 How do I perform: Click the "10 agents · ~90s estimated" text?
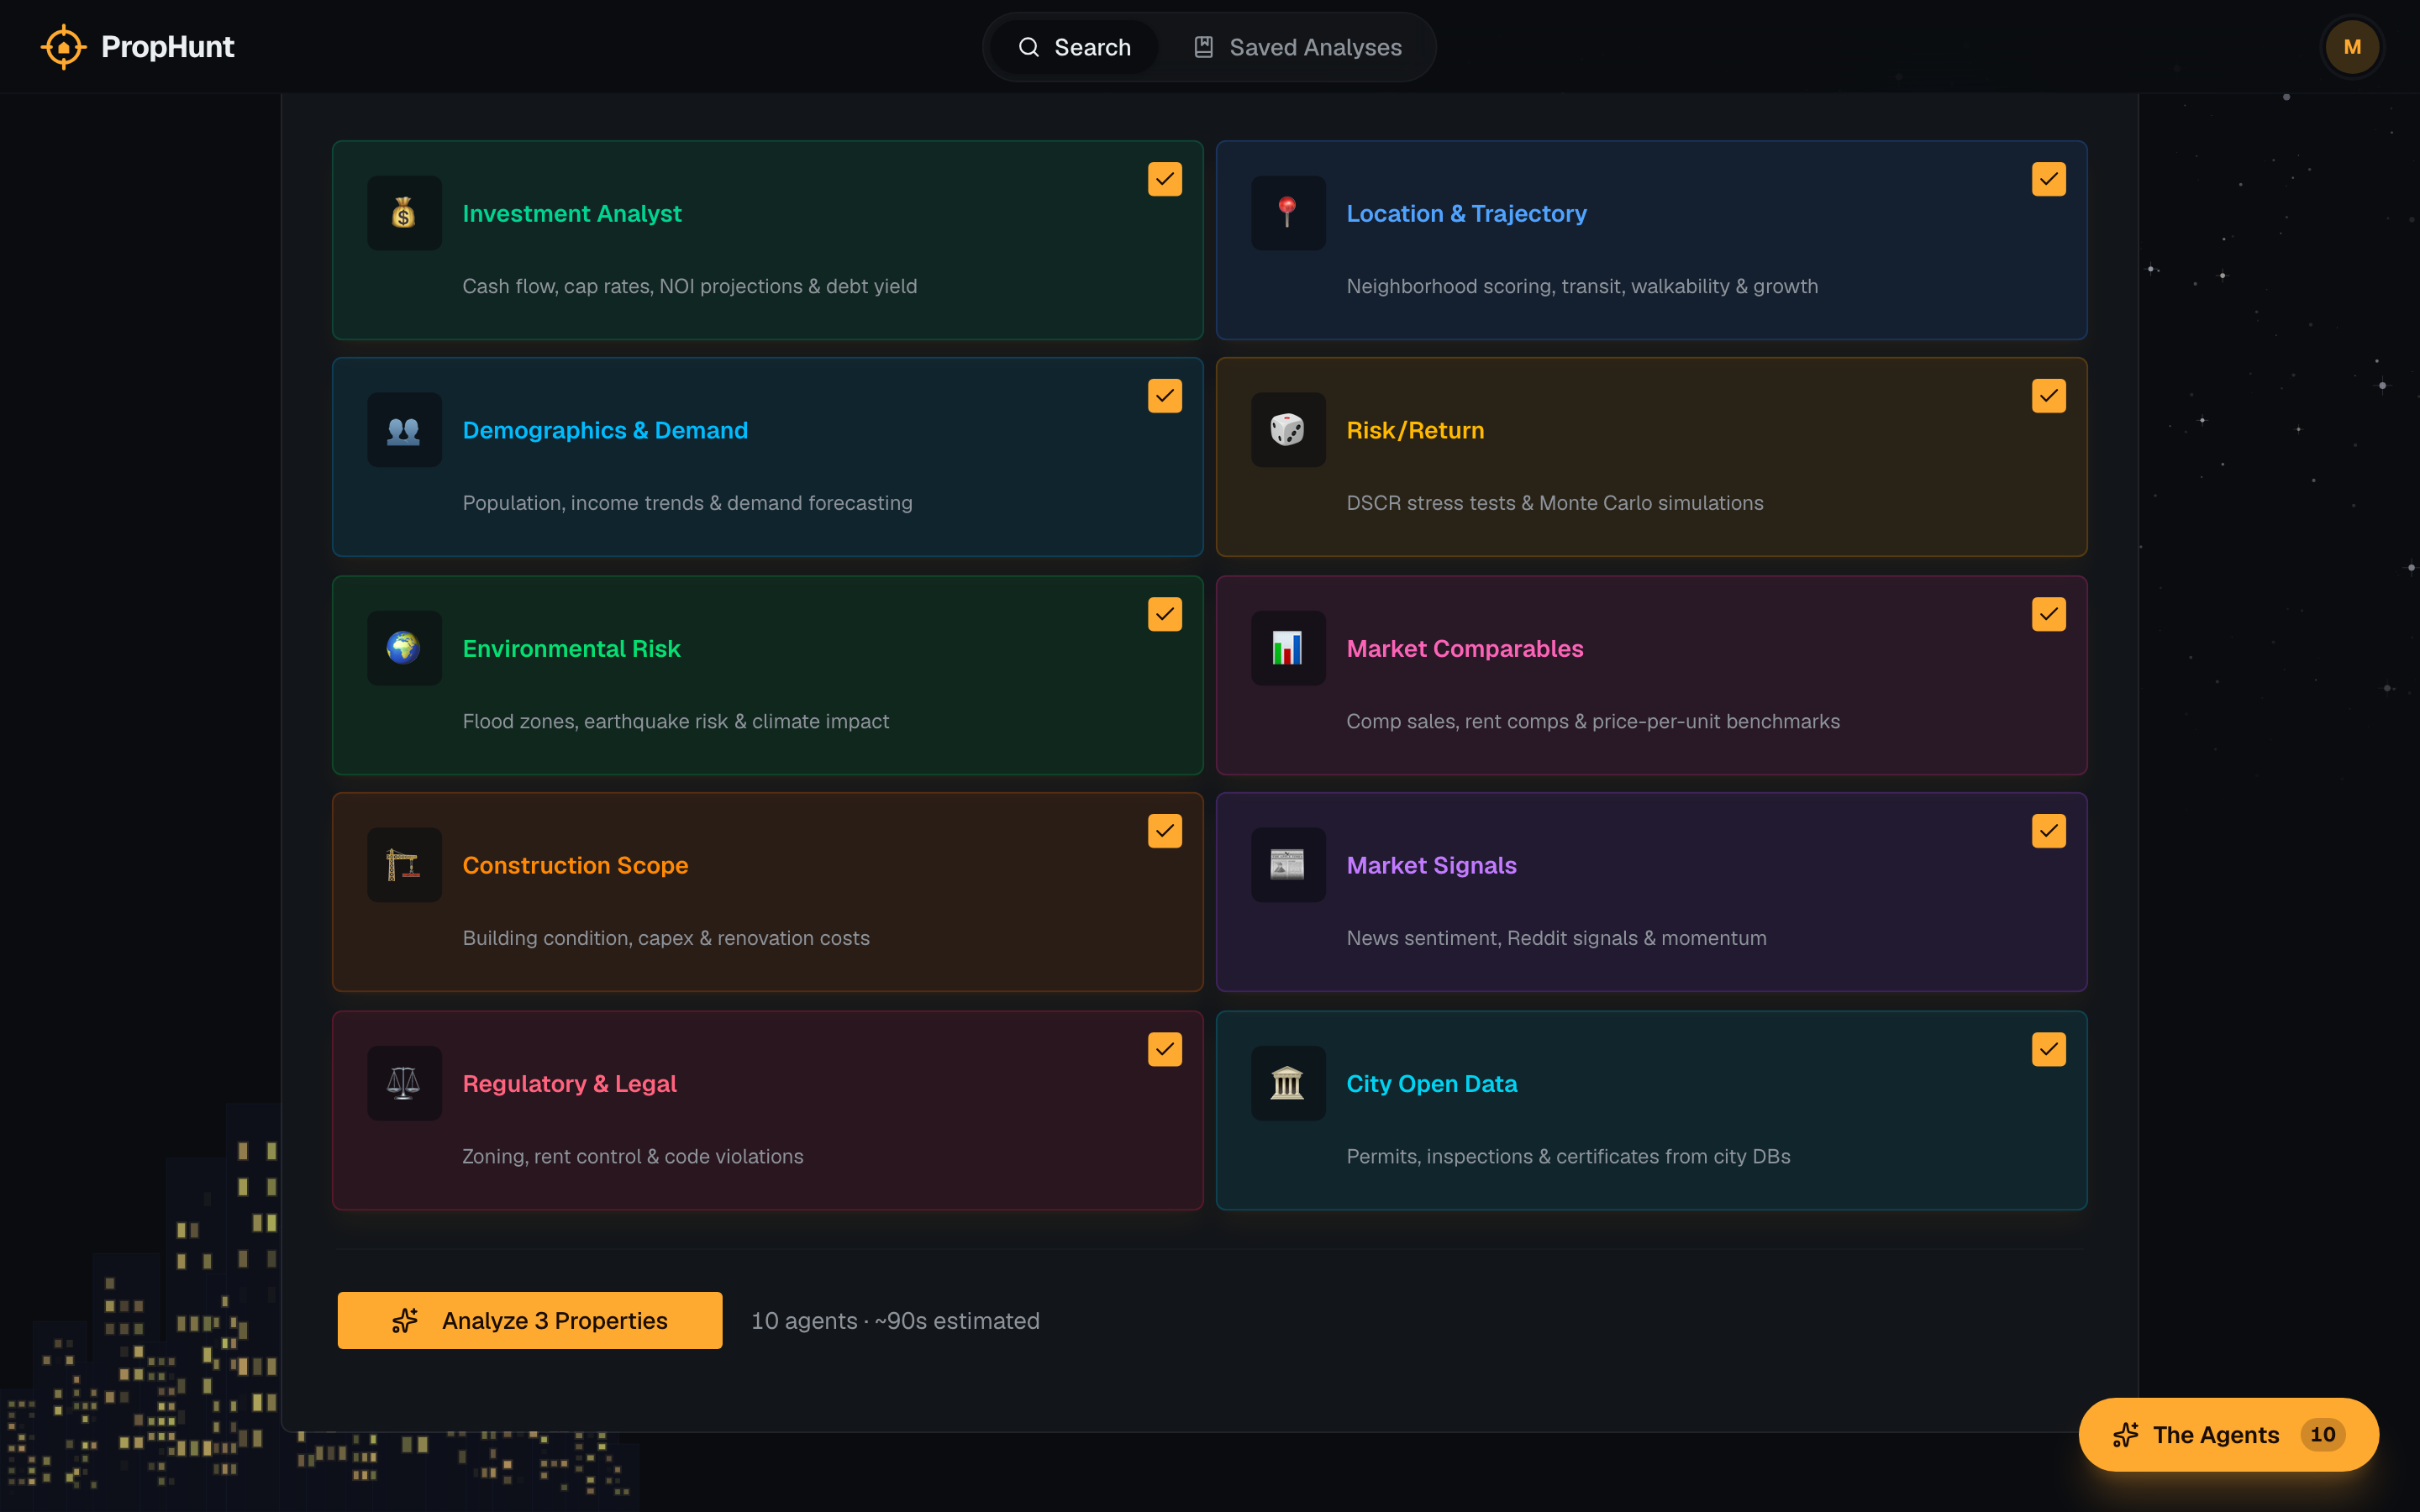point(895,1321)
